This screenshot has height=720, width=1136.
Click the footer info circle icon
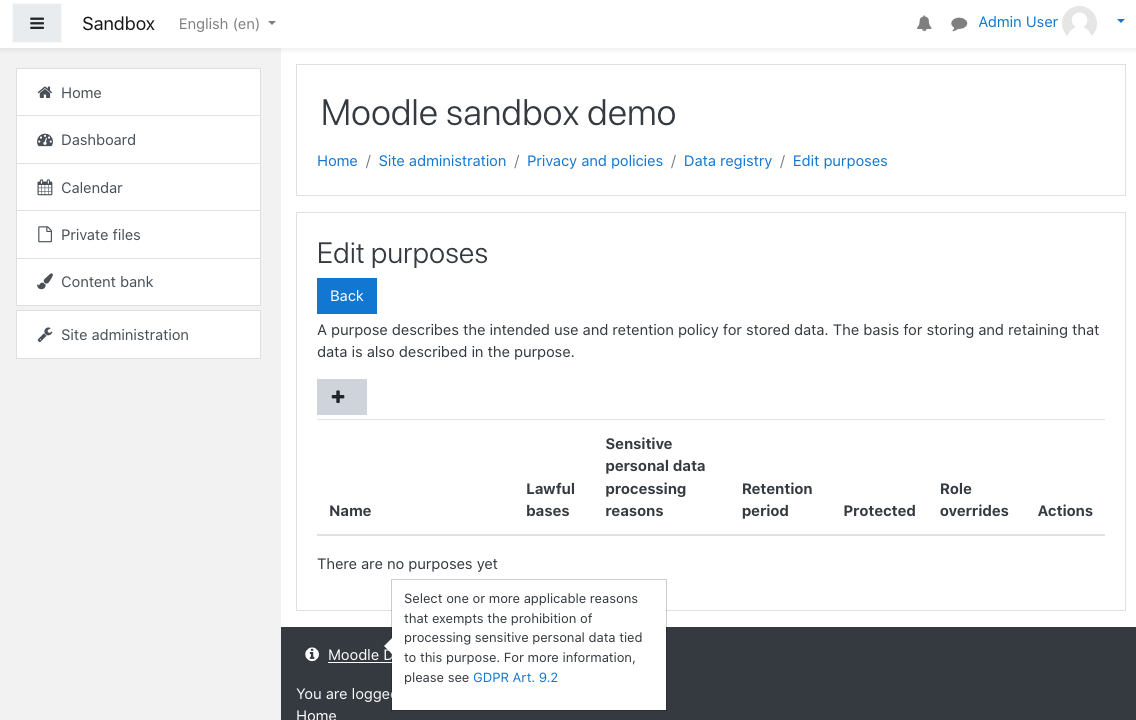[x=312, y=654]
